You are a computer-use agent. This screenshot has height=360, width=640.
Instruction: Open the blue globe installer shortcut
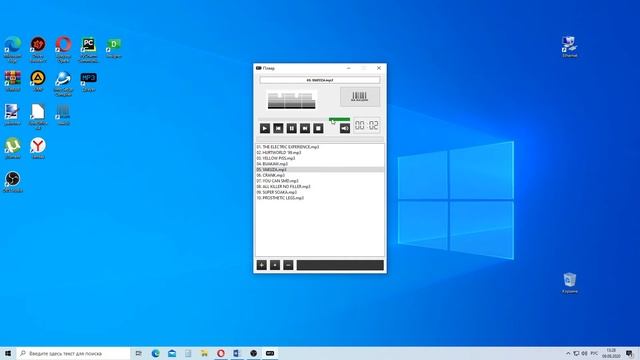click(63, 83)
